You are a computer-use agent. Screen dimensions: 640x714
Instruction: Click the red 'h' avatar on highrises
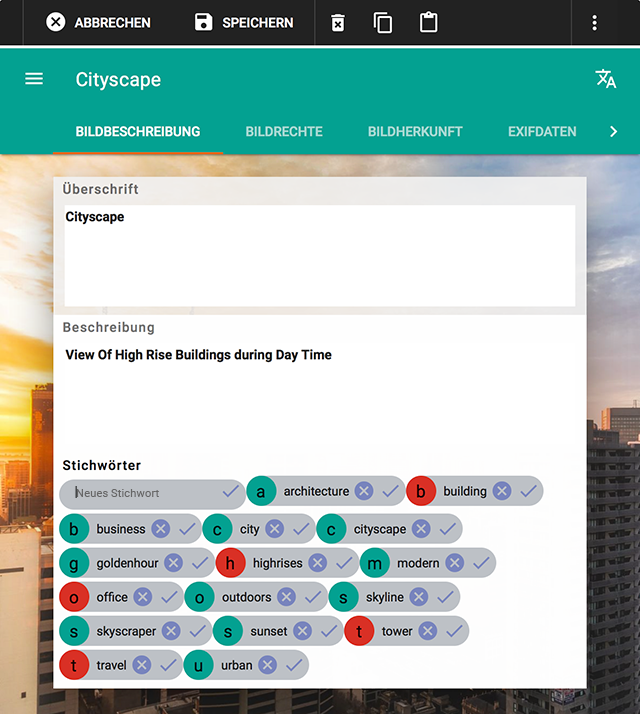coord(230,563)
